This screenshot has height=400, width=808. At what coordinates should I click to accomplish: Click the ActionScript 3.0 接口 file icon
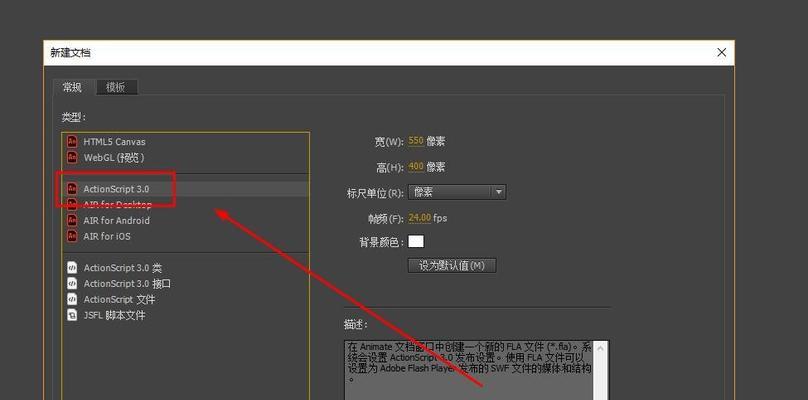(x=72, y=284)
